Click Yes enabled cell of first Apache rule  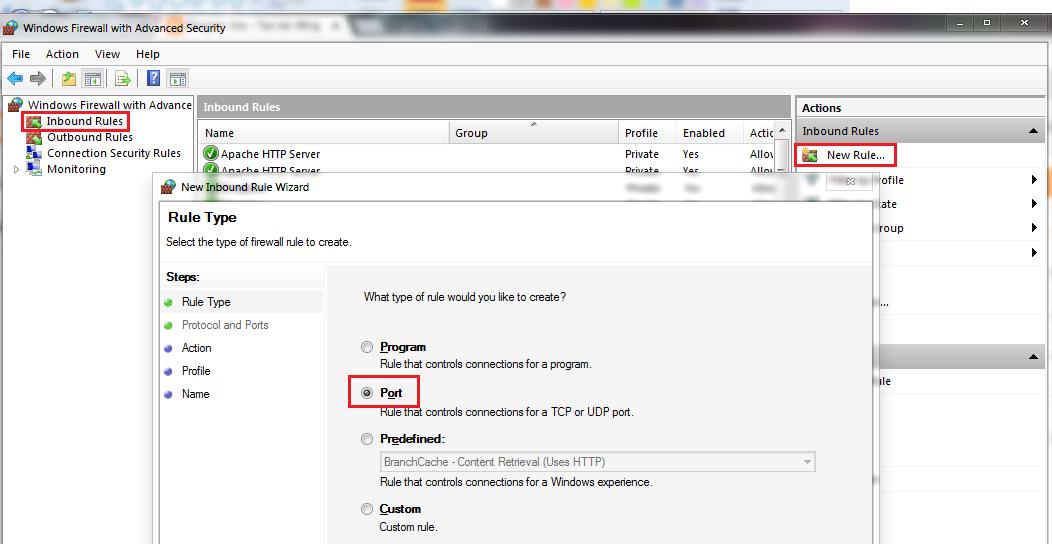[691, 154]
